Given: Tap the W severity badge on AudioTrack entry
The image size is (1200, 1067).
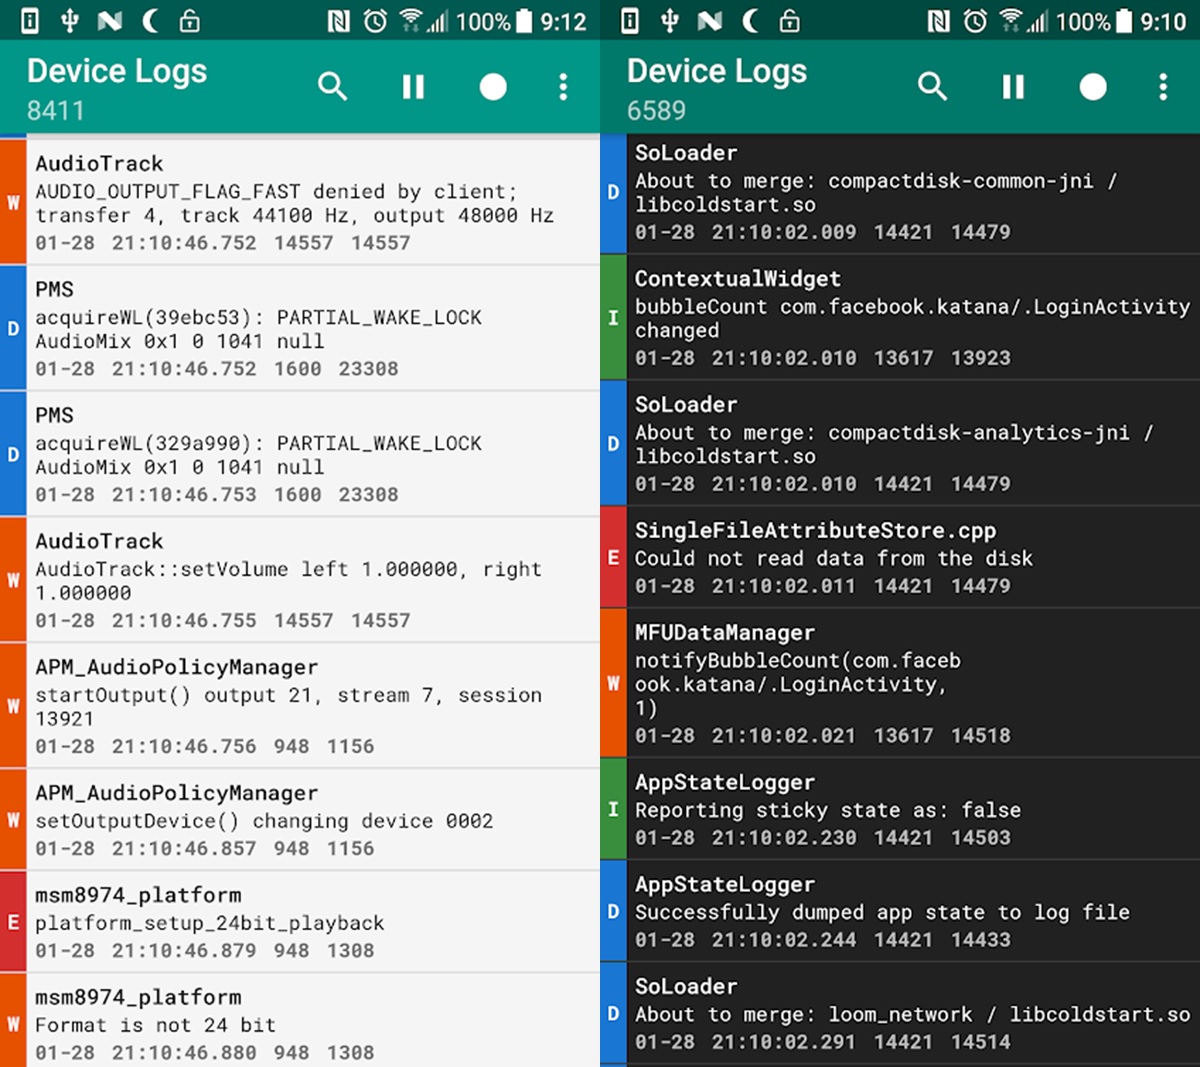Looking at the screenshot, I should pos(12,202).
